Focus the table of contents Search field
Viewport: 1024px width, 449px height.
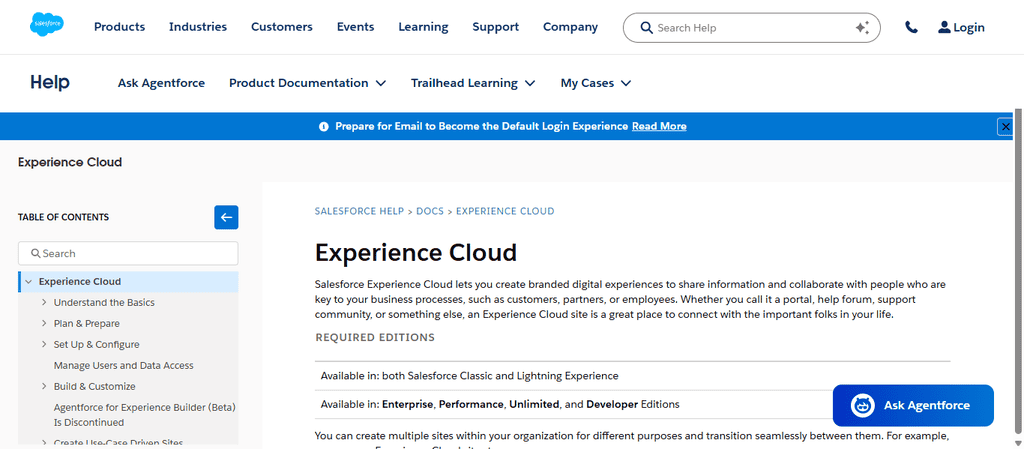point(128,253)
